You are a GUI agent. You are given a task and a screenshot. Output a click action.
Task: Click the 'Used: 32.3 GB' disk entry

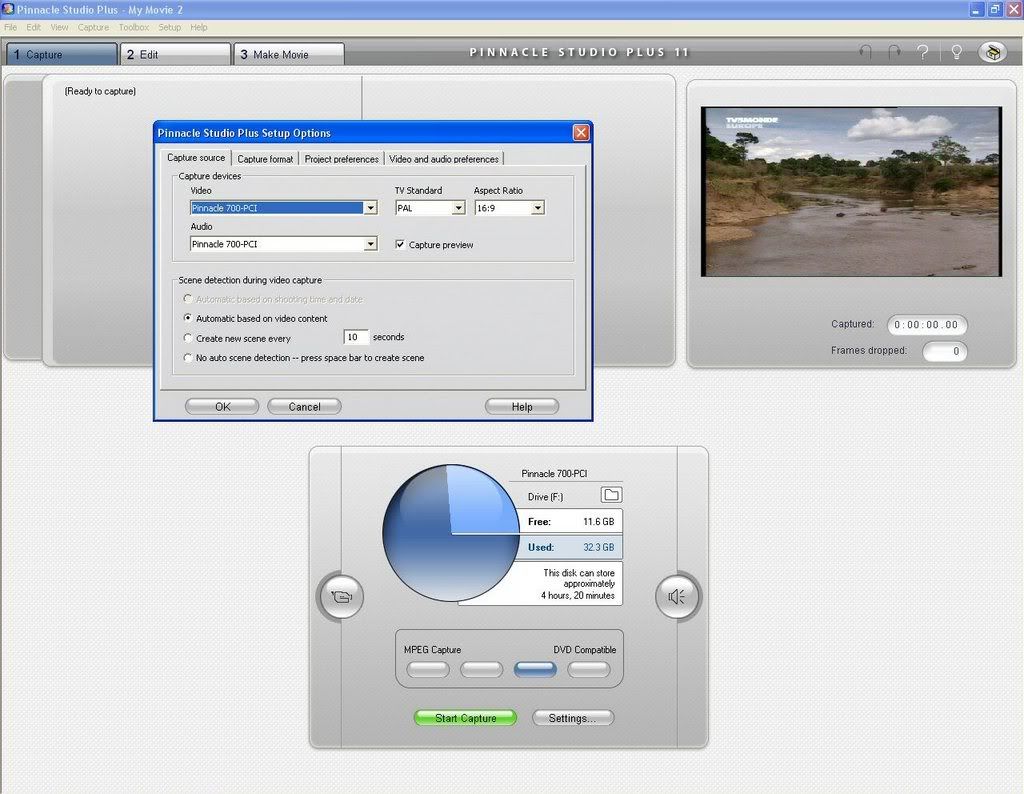point(571,547)
